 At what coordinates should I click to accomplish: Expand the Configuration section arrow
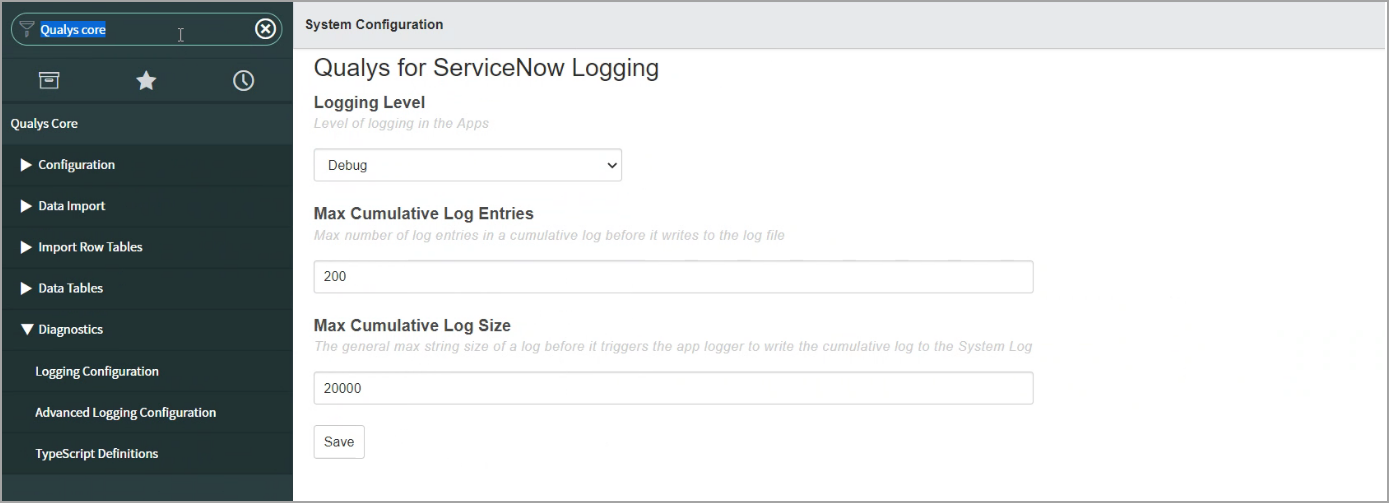click(x=27, y=165)
